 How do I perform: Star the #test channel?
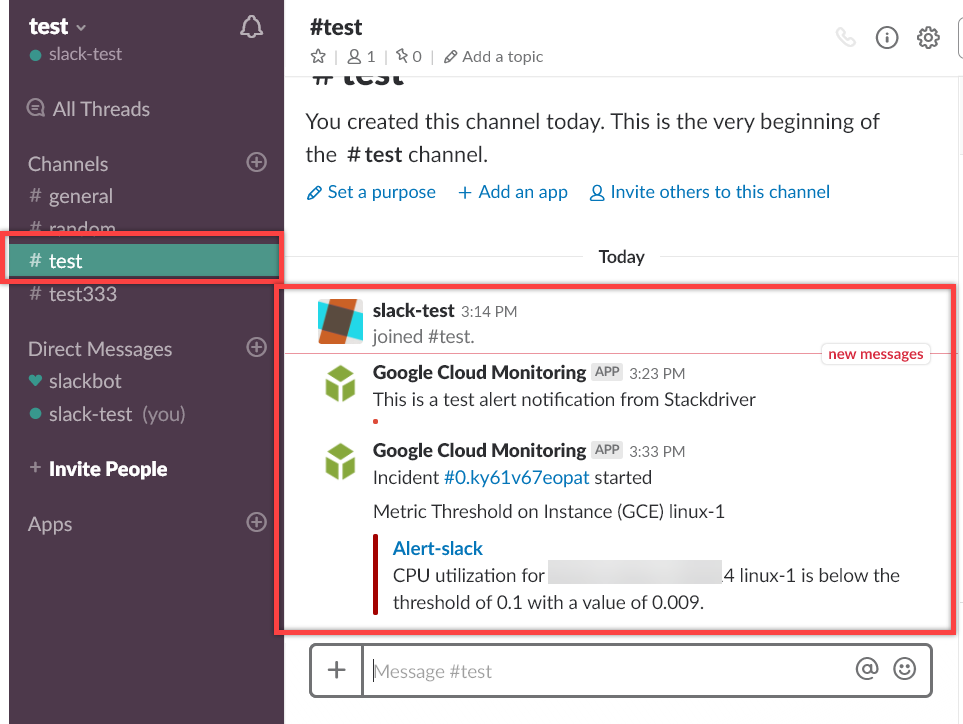click(x=318, y=56)
